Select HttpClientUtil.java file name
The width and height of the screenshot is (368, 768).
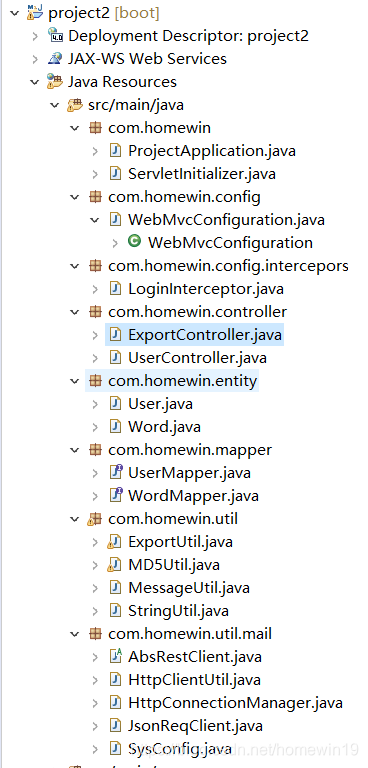[194, 680]
